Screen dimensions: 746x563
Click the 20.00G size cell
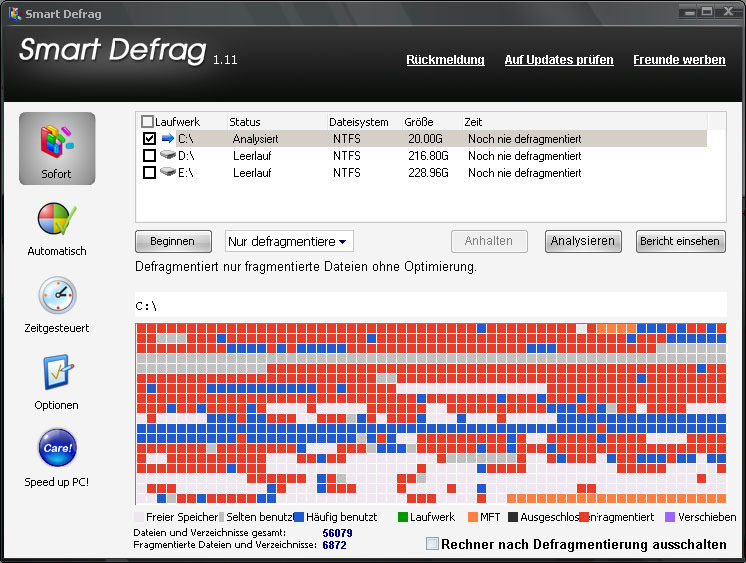425,139
